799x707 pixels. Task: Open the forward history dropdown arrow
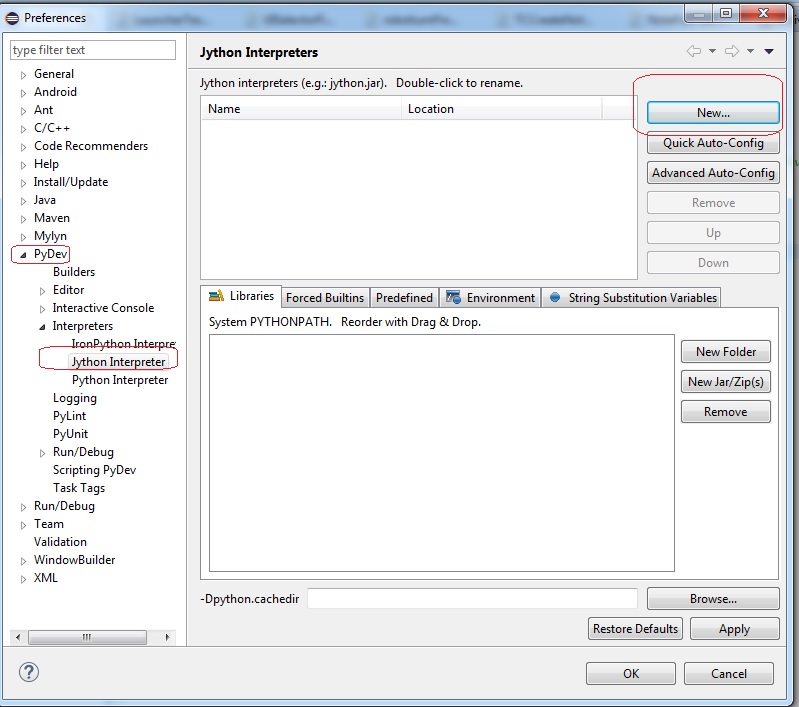point(750,51)
